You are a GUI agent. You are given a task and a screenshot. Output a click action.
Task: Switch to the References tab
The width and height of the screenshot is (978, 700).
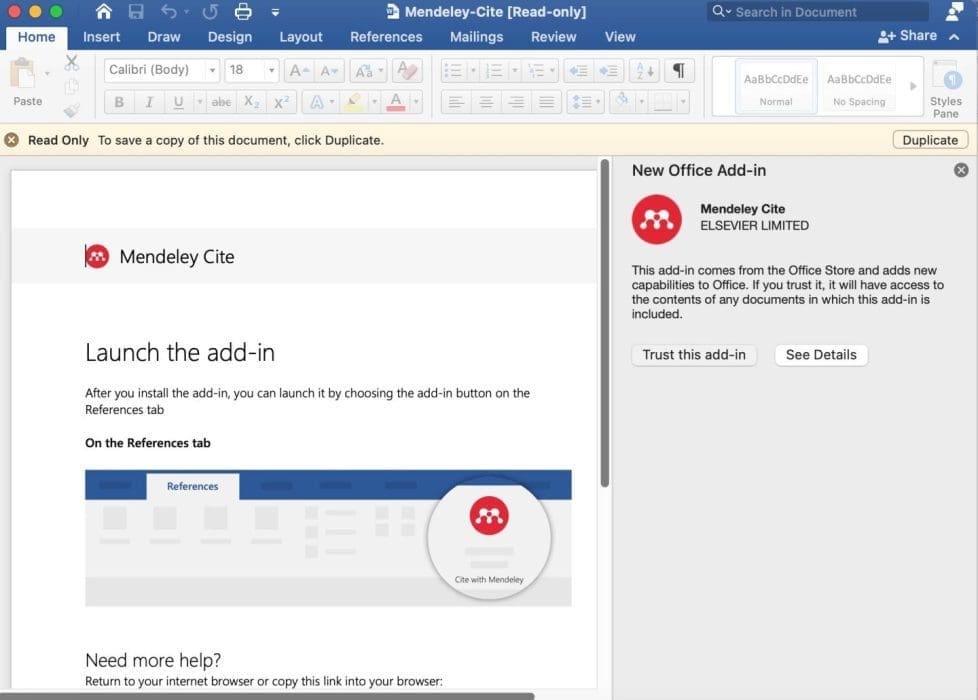(x=386, y=36)
